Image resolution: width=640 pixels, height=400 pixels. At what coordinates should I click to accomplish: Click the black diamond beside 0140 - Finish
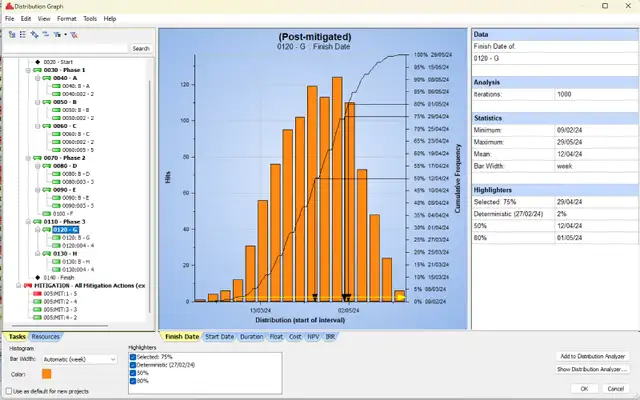(37, 277)
